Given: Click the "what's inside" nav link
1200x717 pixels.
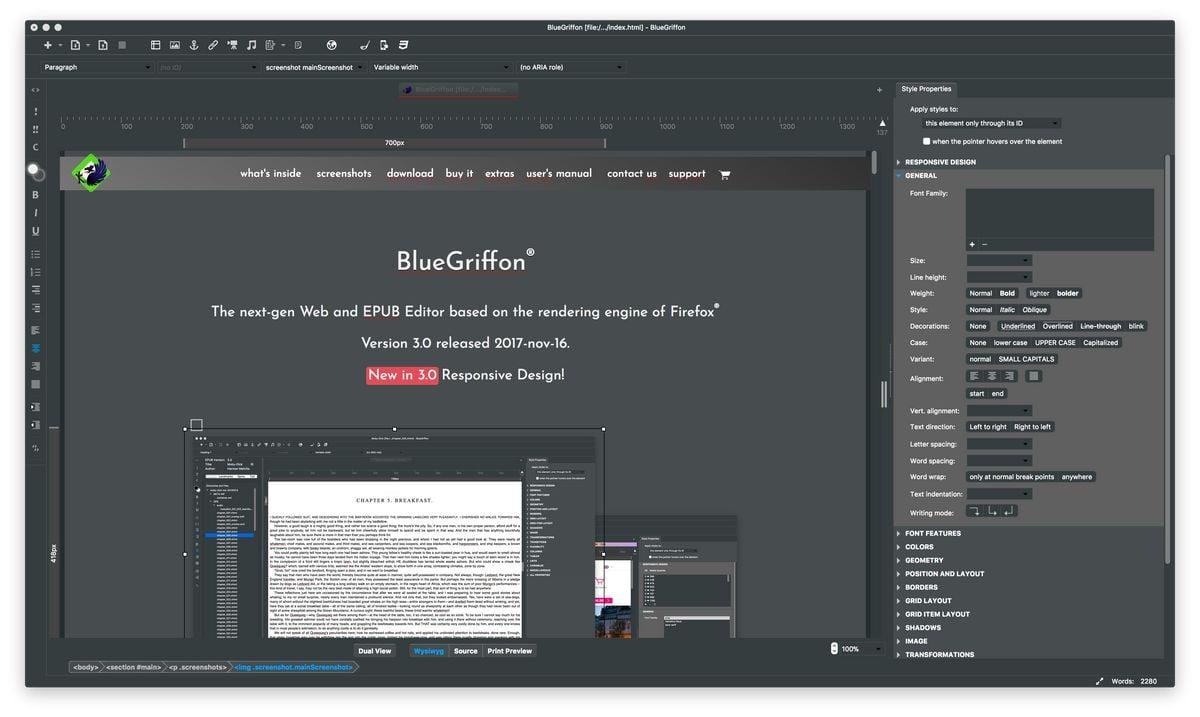Looking at the screenshot, I should [270, 174].
